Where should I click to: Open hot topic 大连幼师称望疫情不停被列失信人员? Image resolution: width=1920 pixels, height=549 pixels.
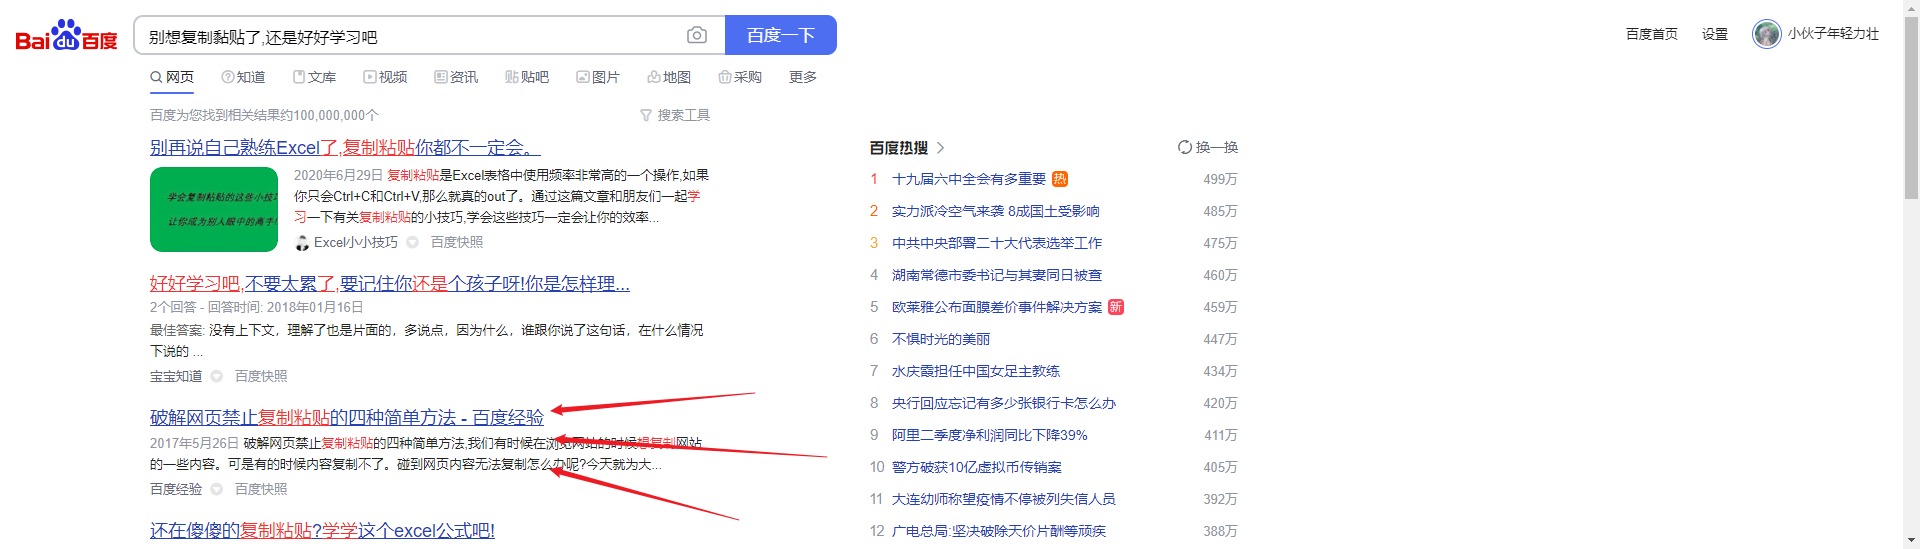1004,499
